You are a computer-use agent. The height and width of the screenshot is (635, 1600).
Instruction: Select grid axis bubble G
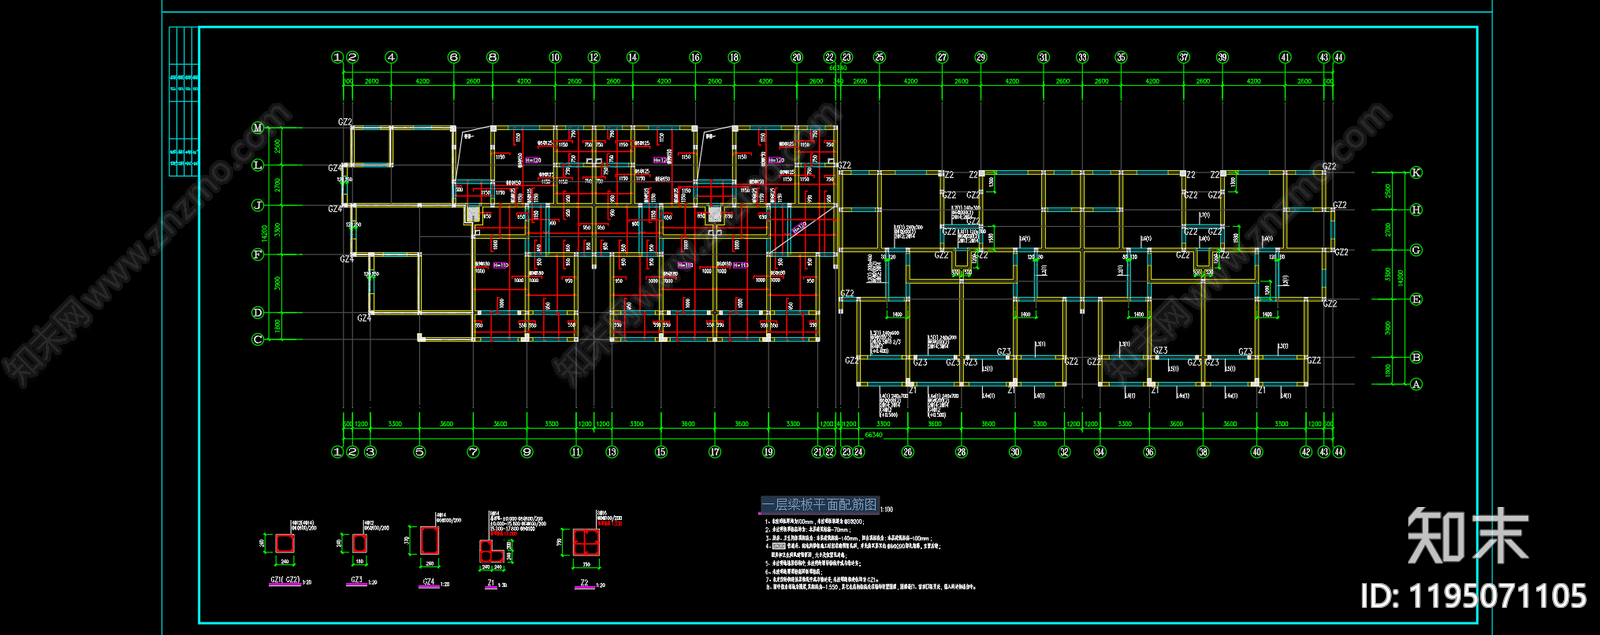coord(1416,250)
